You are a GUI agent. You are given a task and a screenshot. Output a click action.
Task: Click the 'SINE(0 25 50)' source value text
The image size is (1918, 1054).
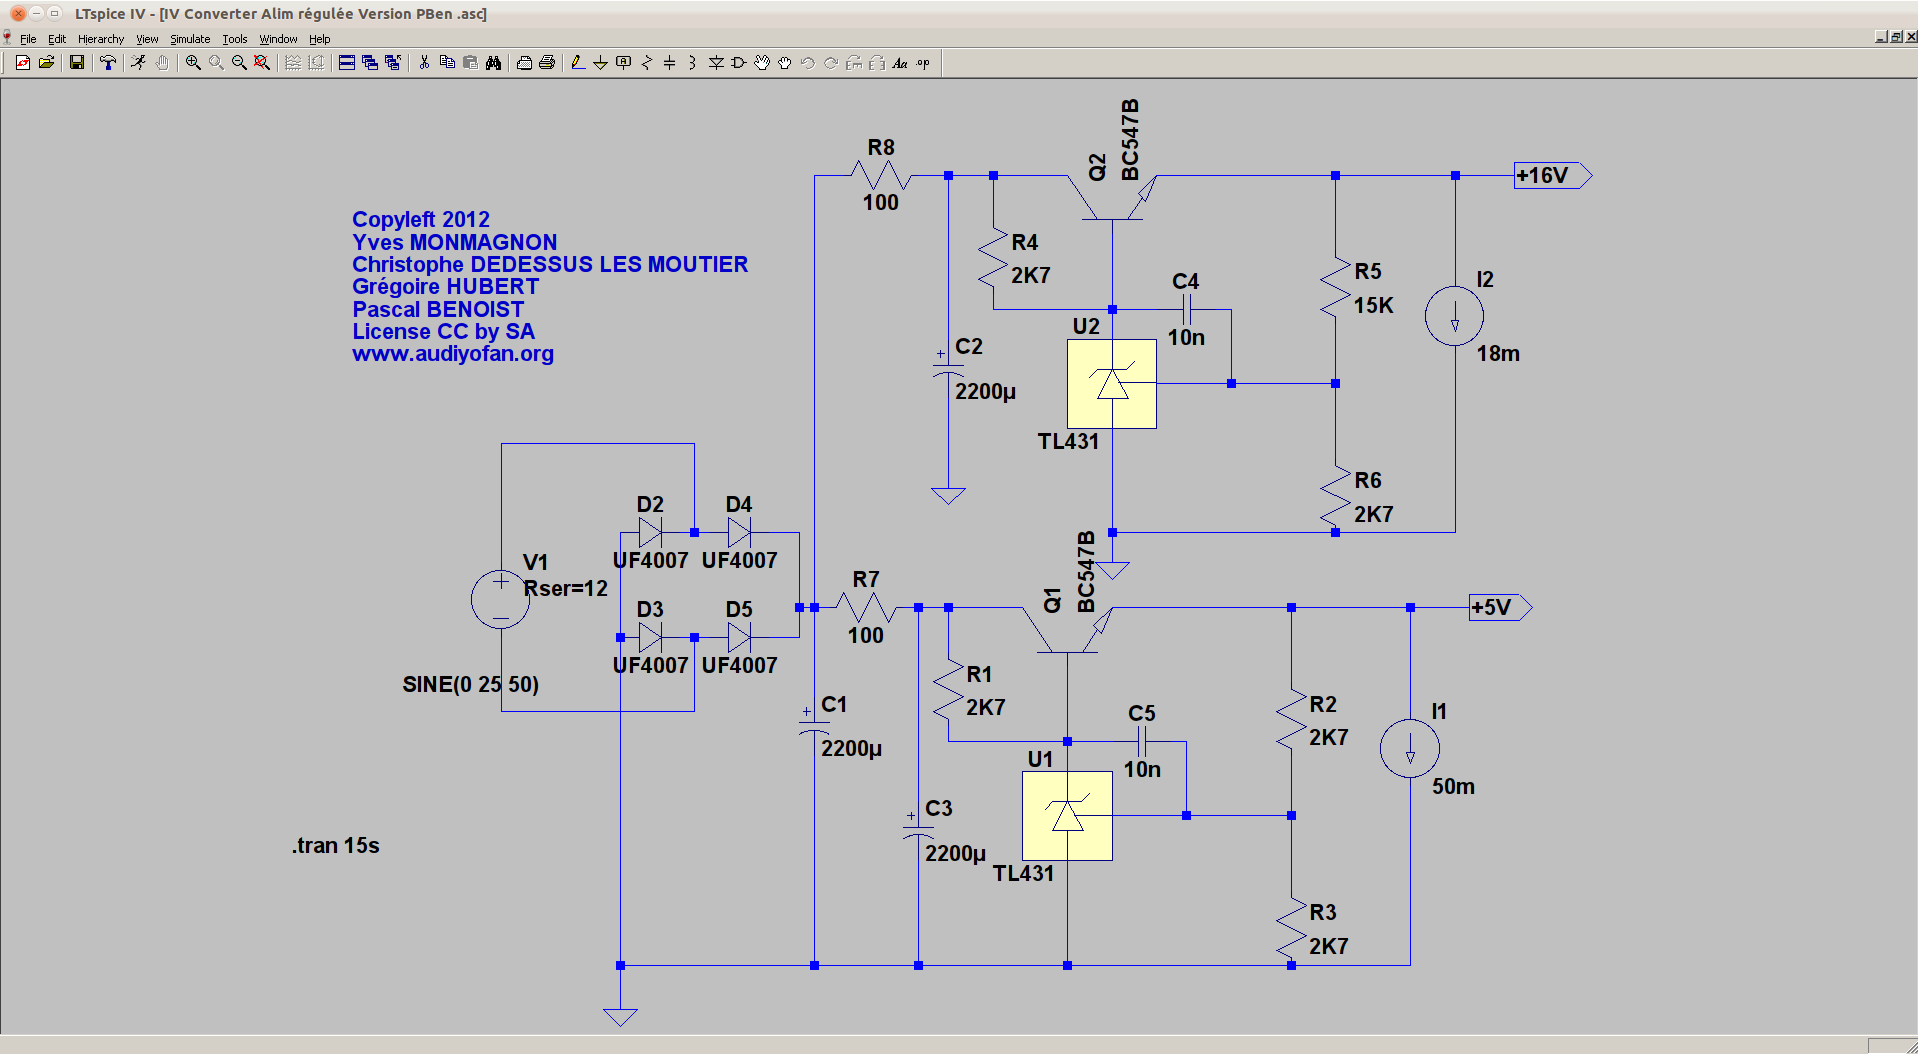pyautogui.click(x=471, y=685)
